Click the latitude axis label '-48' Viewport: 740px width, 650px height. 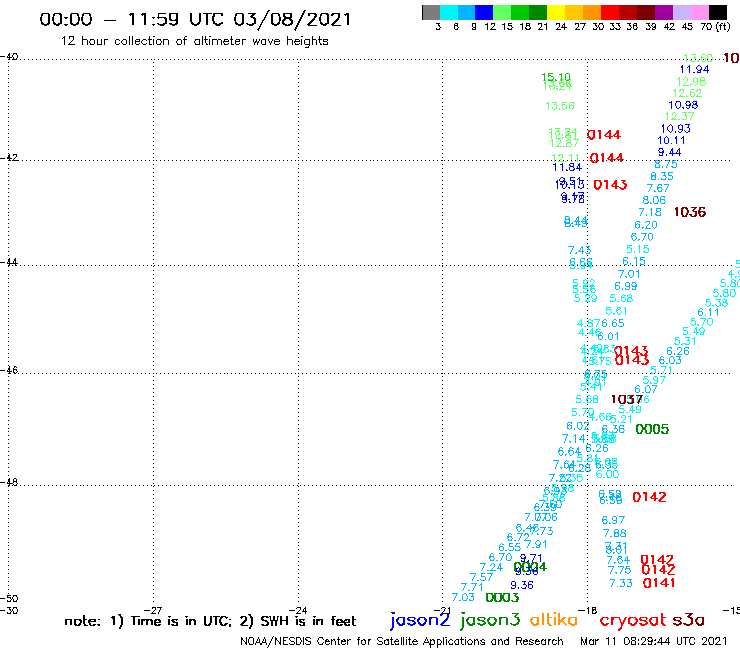click(x=9, y=482)
